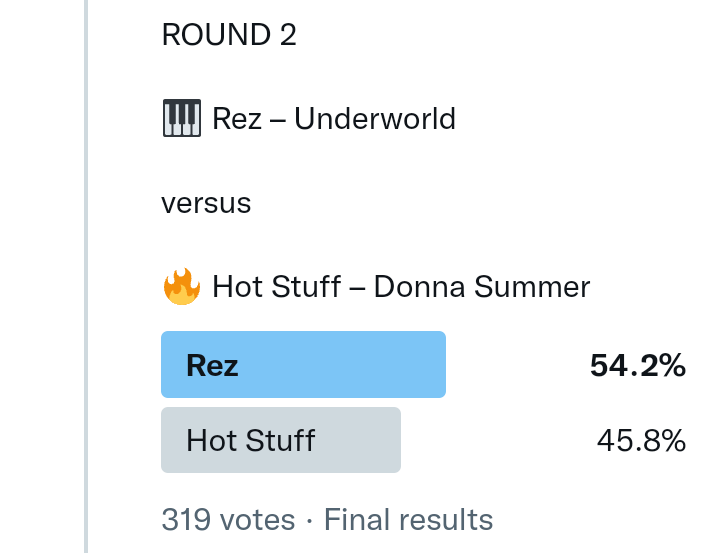The image size is (720, 553).
Task: Click the fire emoji
Action: (x=181, y=288)
